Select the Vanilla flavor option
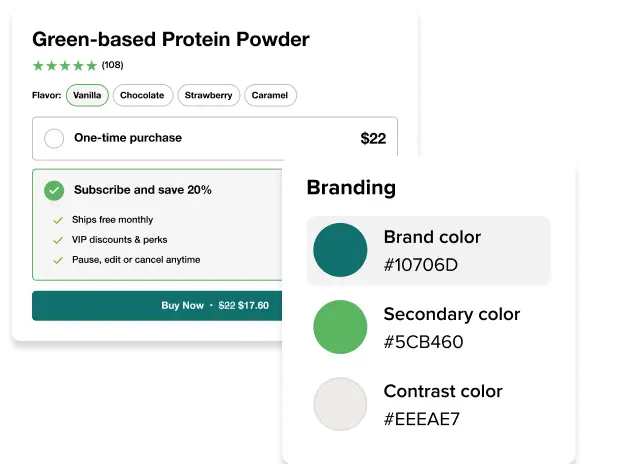Screen dimensions: 636x464 pyautogui.click(x=87, y=96)
